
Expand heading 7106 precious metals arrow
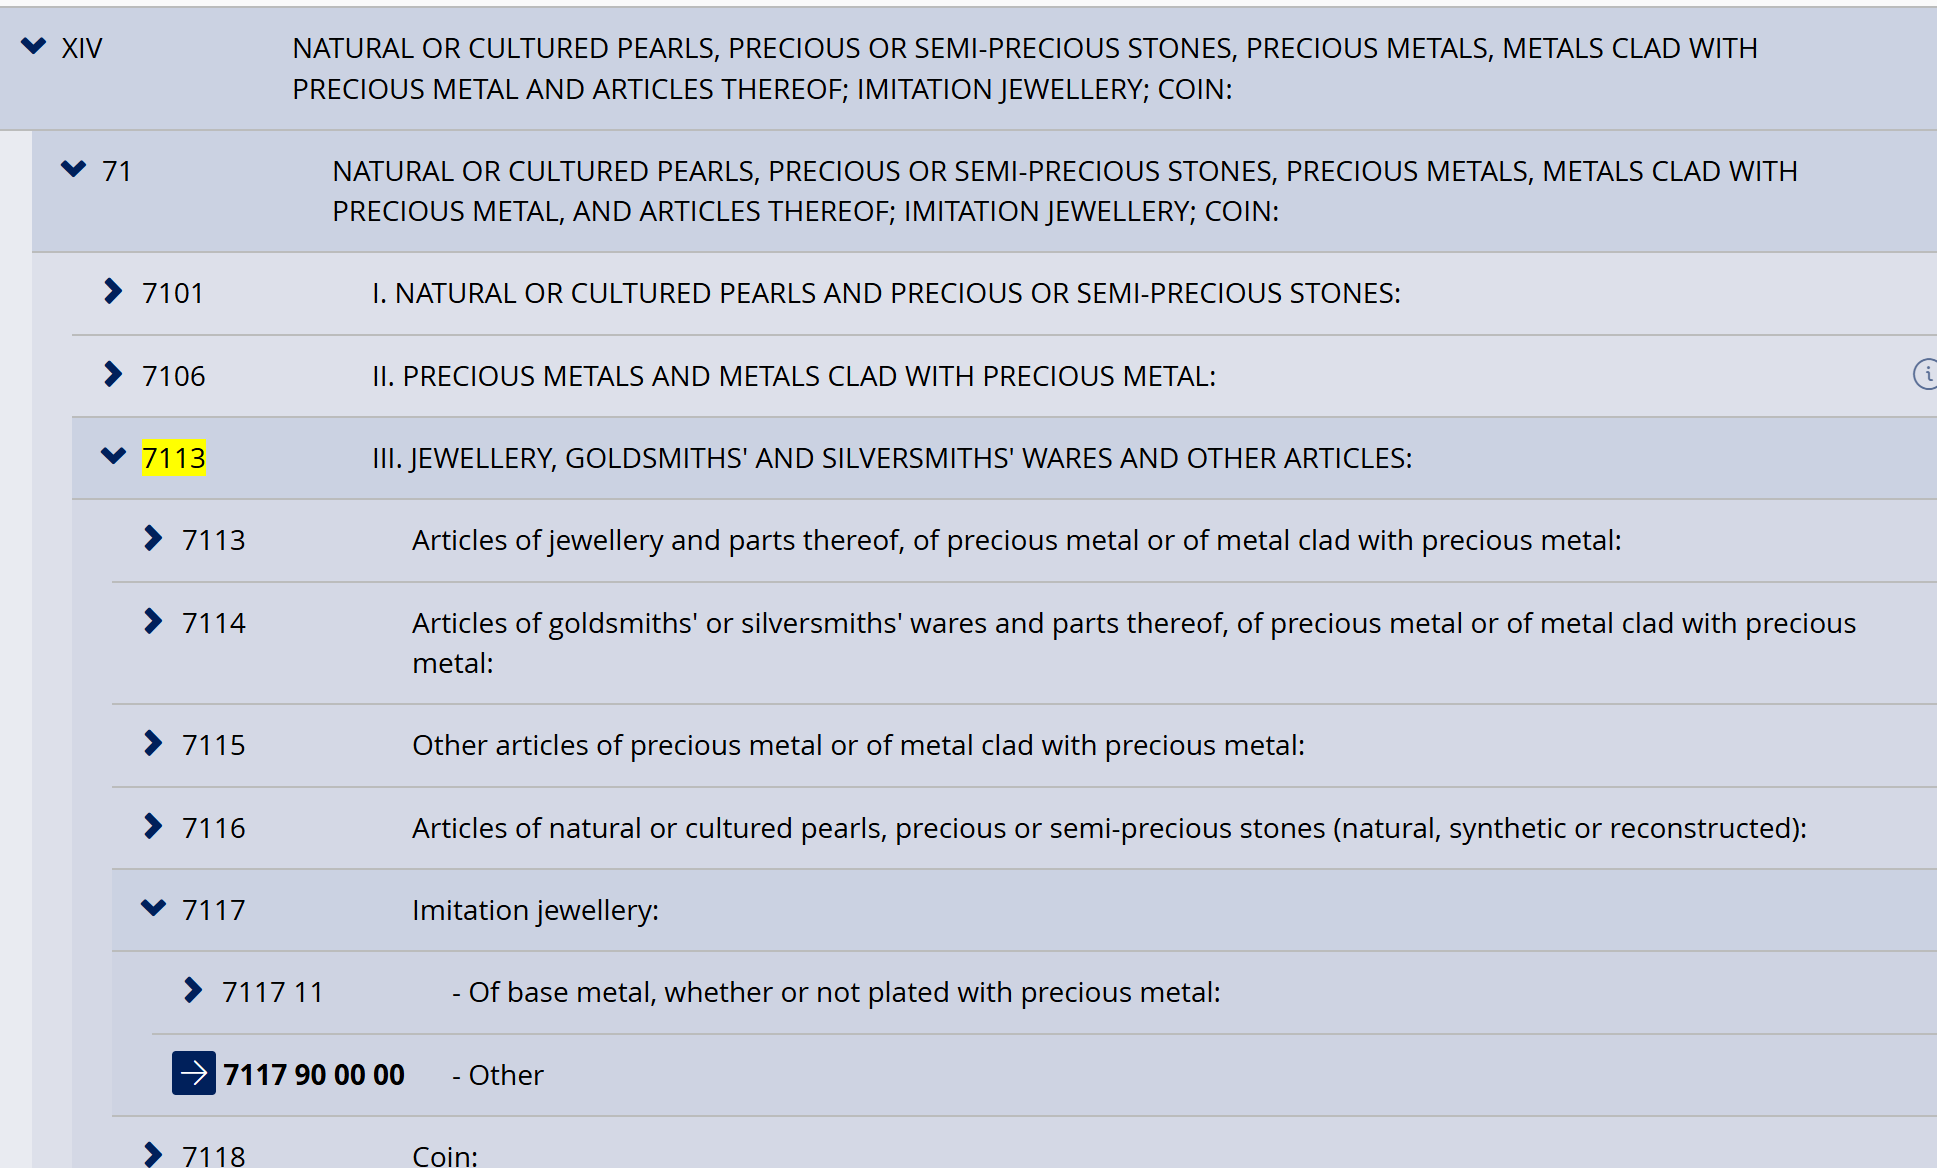coord(113,374)
